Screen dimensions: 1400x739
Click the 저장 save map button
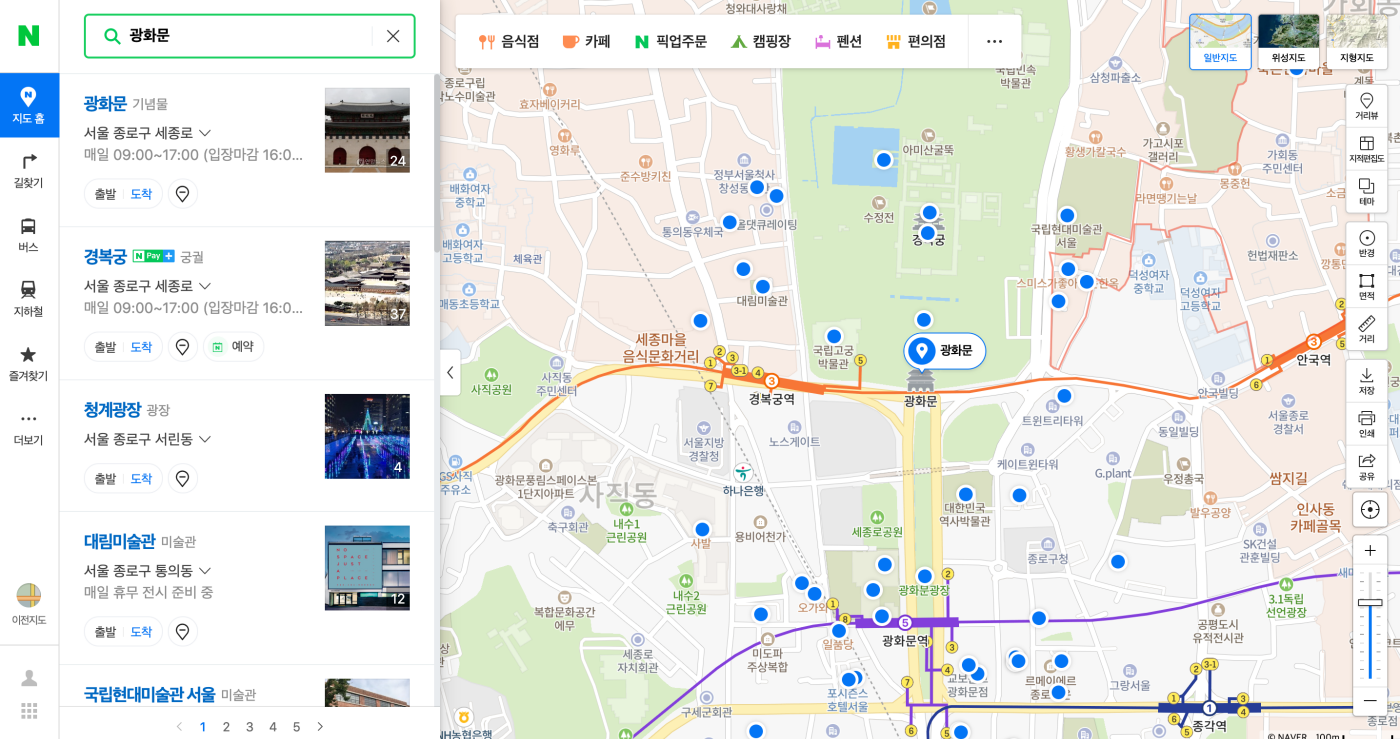click(x=1366, y=380)
